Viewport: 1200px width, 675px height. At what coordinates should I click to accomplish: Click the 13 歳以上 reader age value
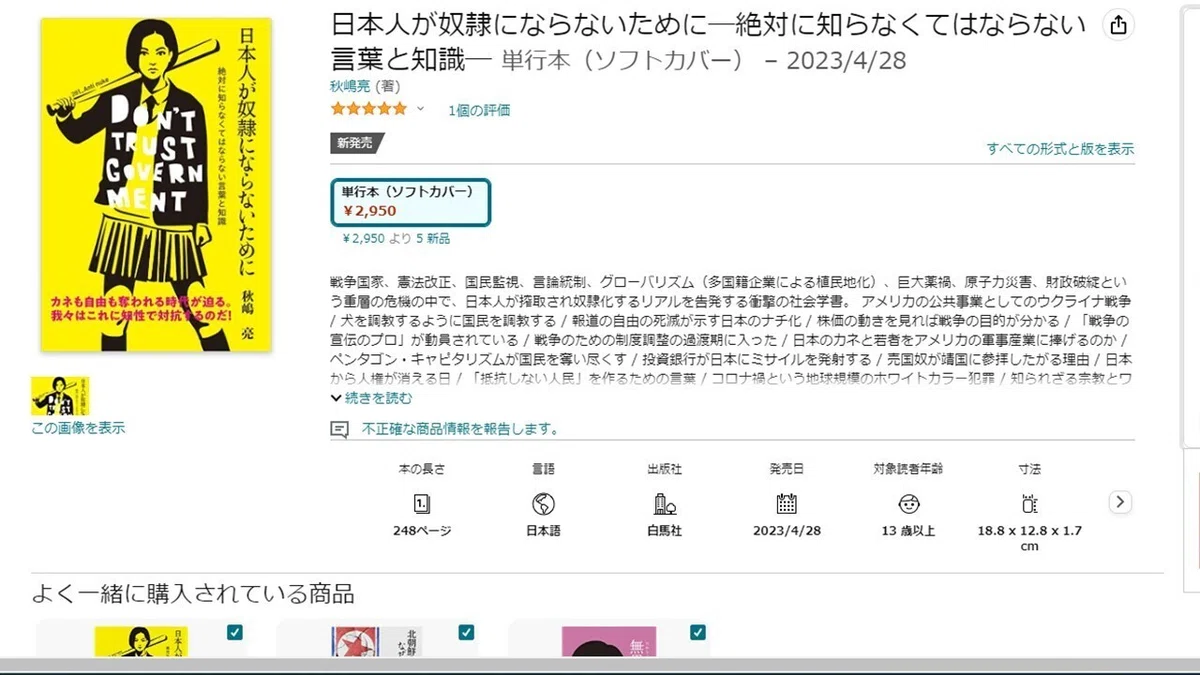coord(908,531)
